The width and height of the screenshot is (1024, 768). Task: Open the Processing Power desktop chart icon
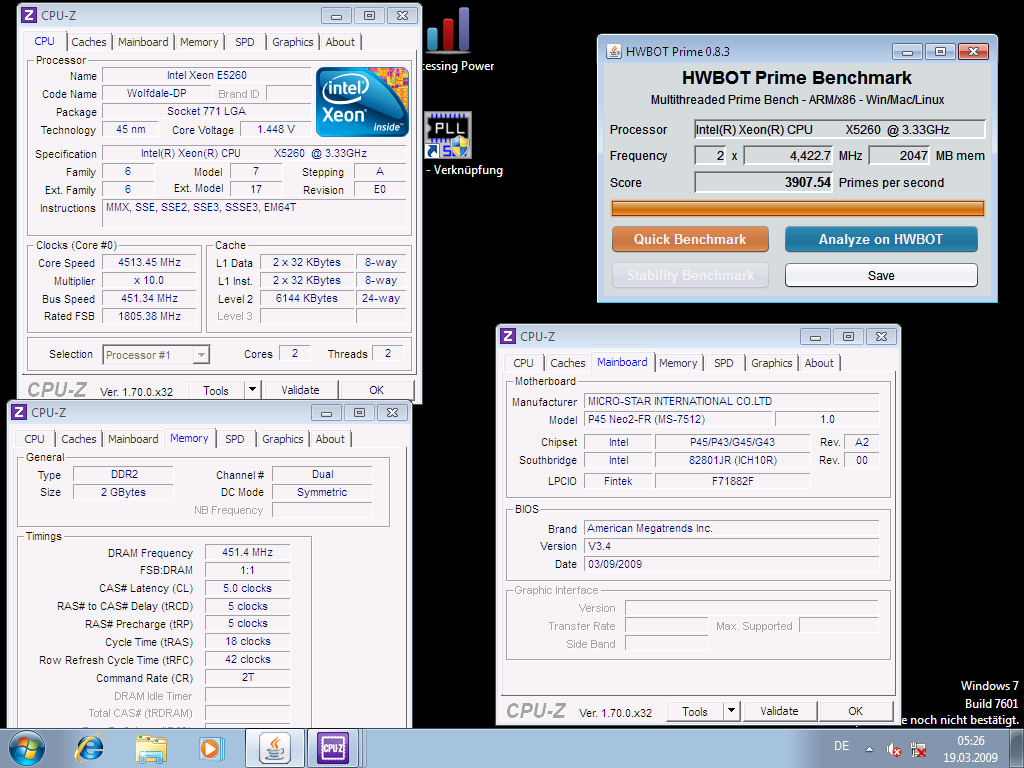[448, 30]
